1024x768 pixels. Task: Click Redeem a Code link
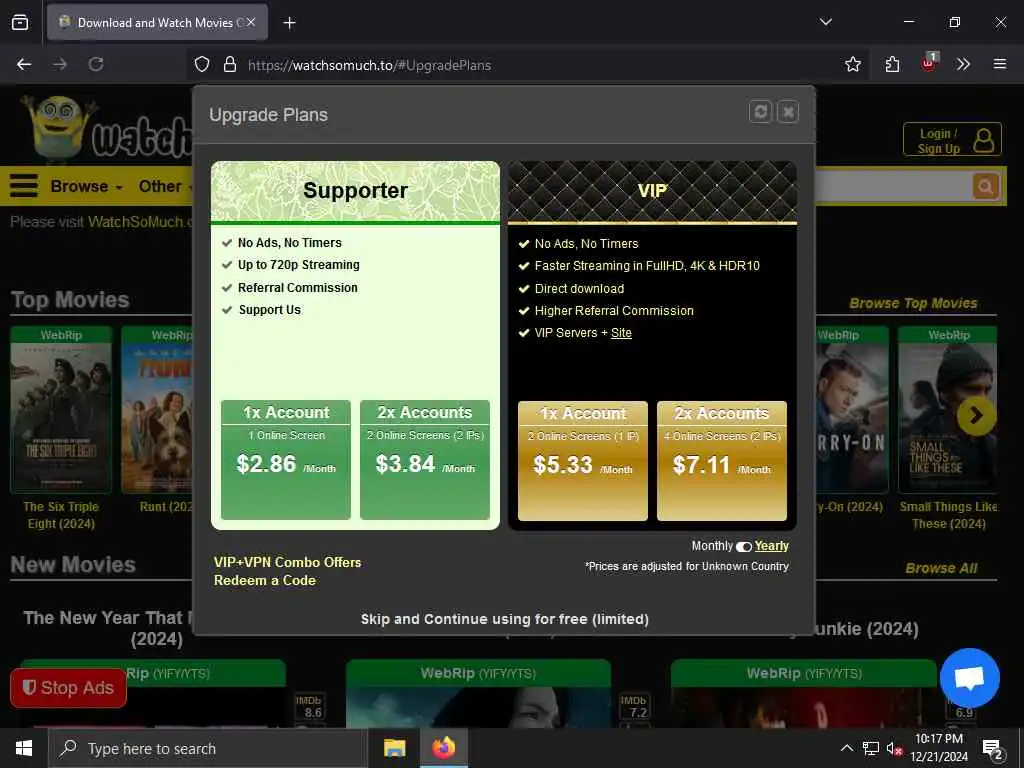pos(264,581)
